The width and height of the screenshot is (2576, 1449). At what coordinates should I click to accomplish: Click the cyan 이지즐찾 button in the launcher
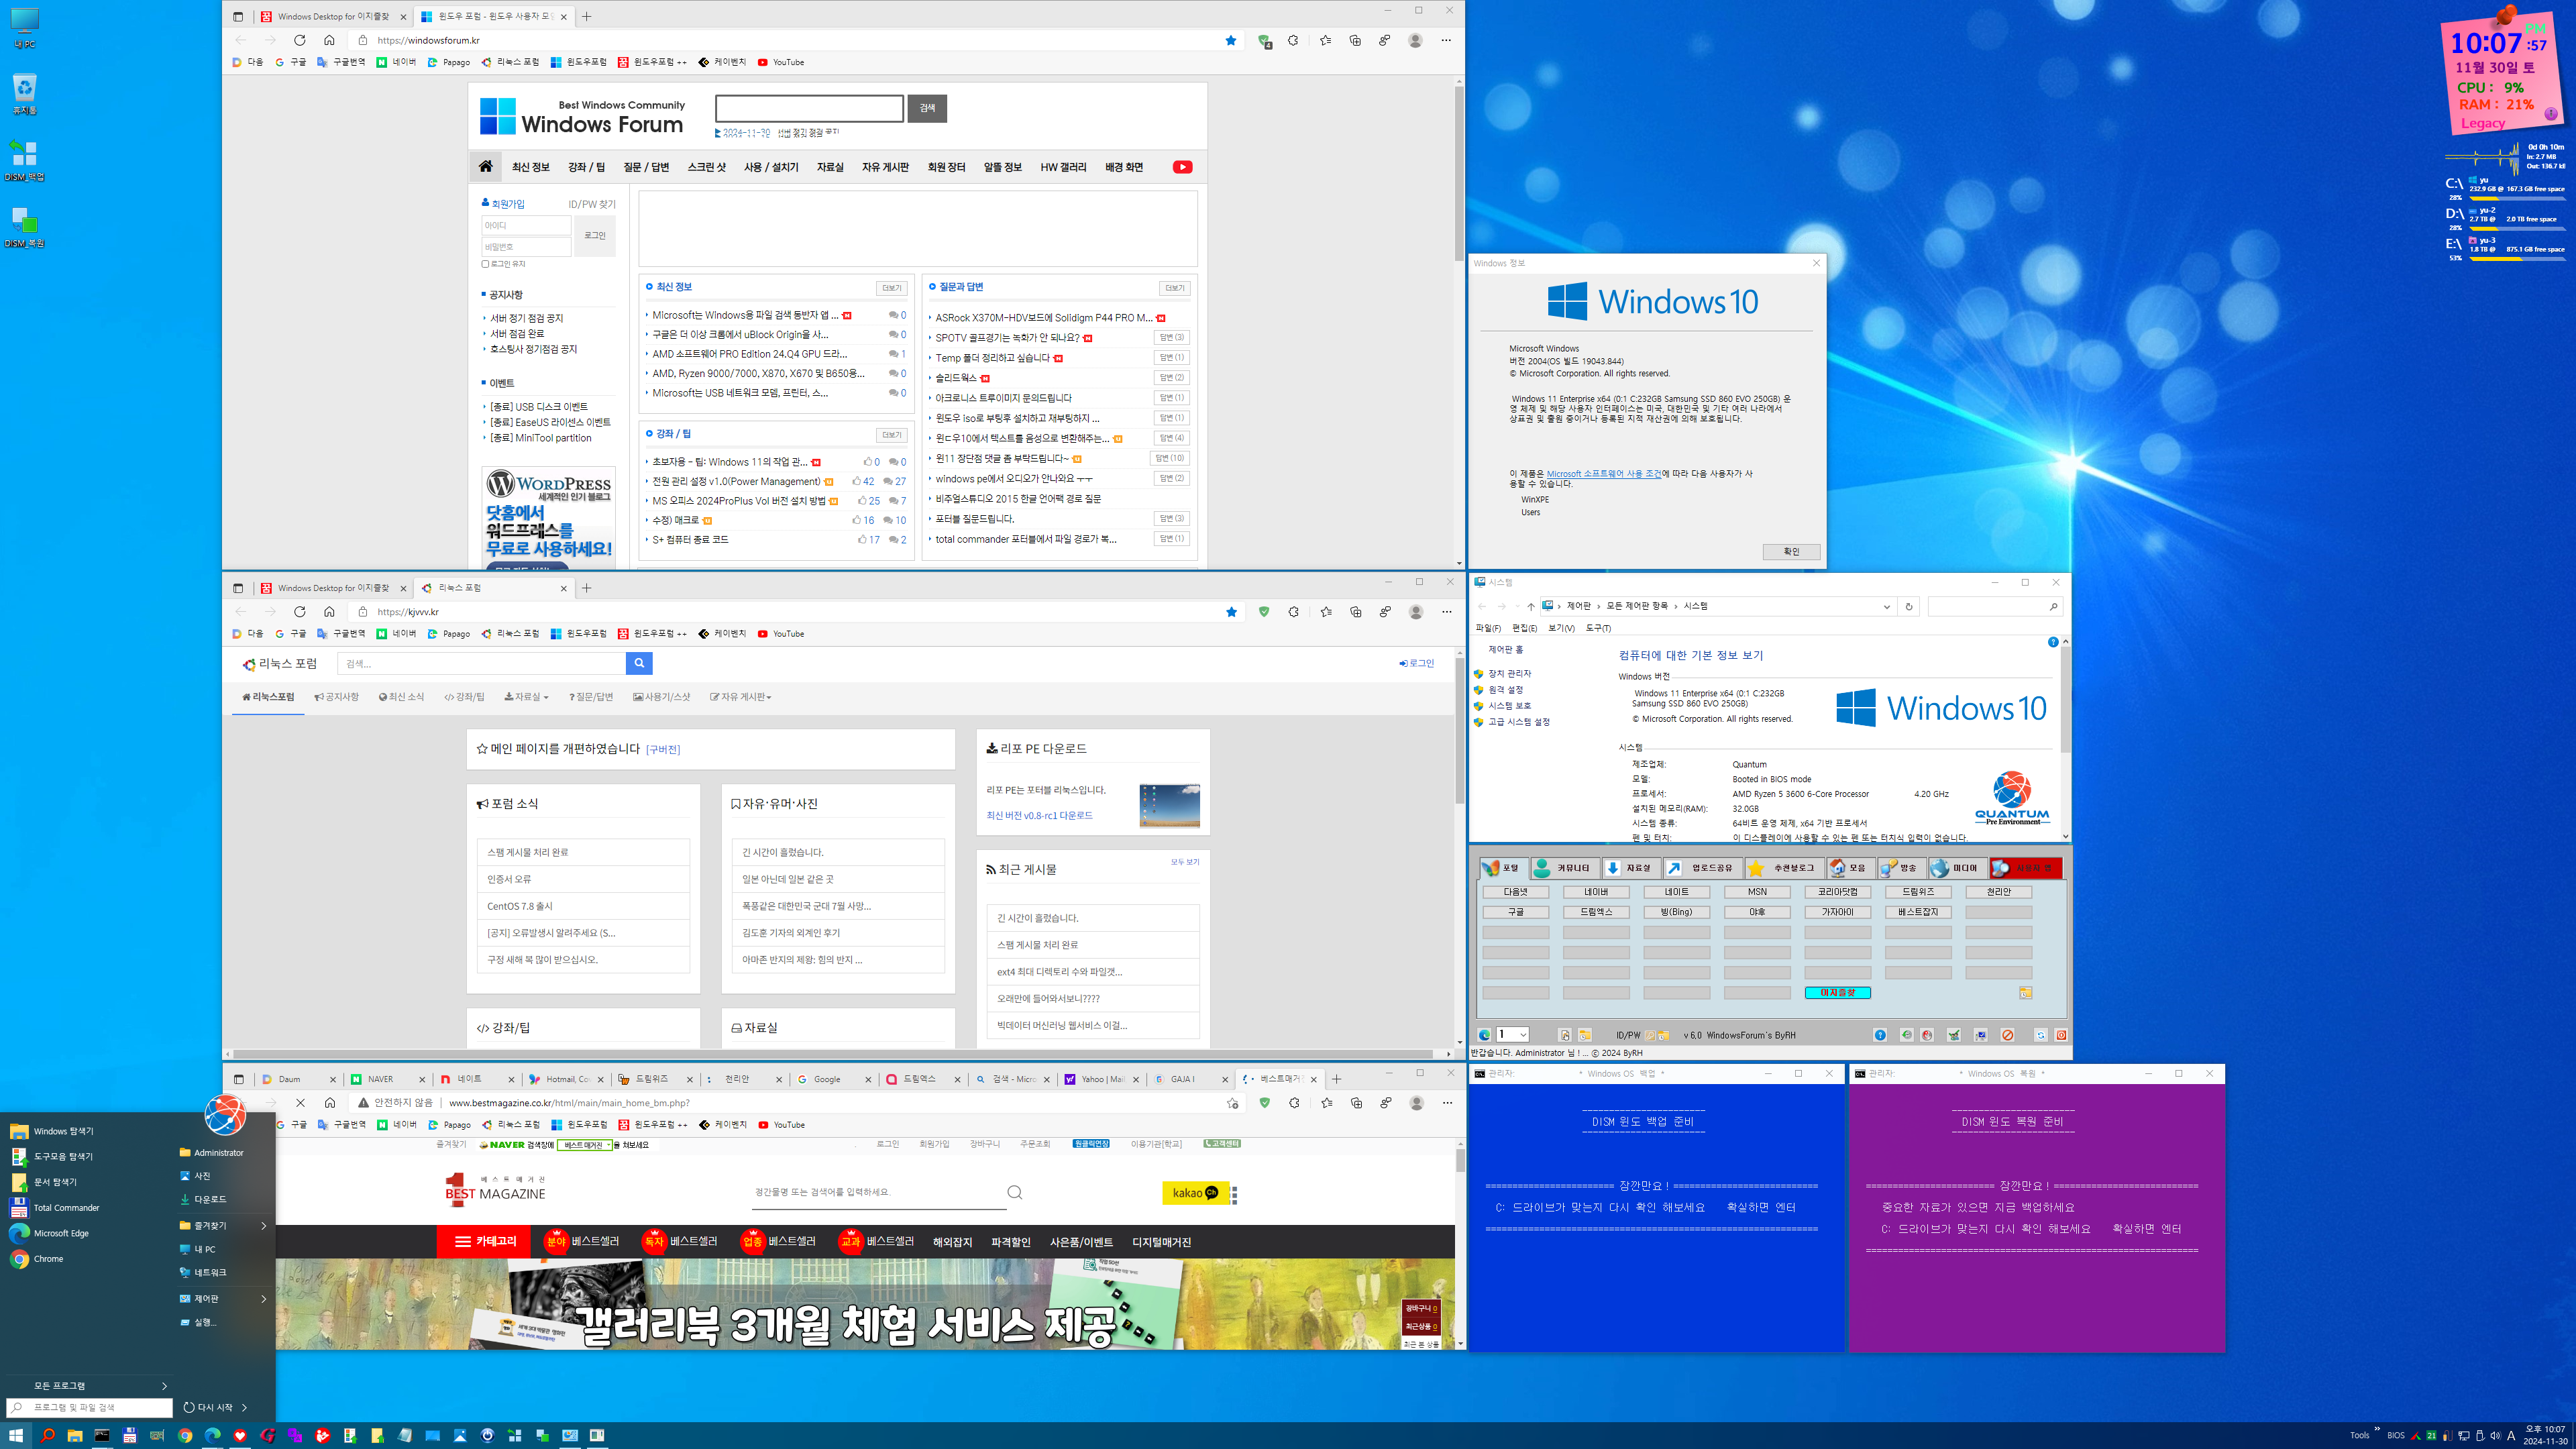(x=1838, y=993)
